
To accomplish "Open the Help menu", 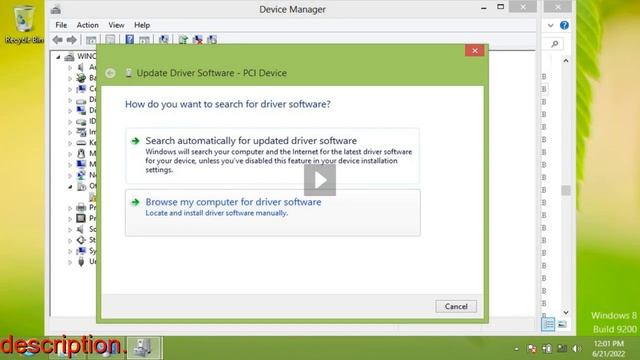I will (142, 25).
